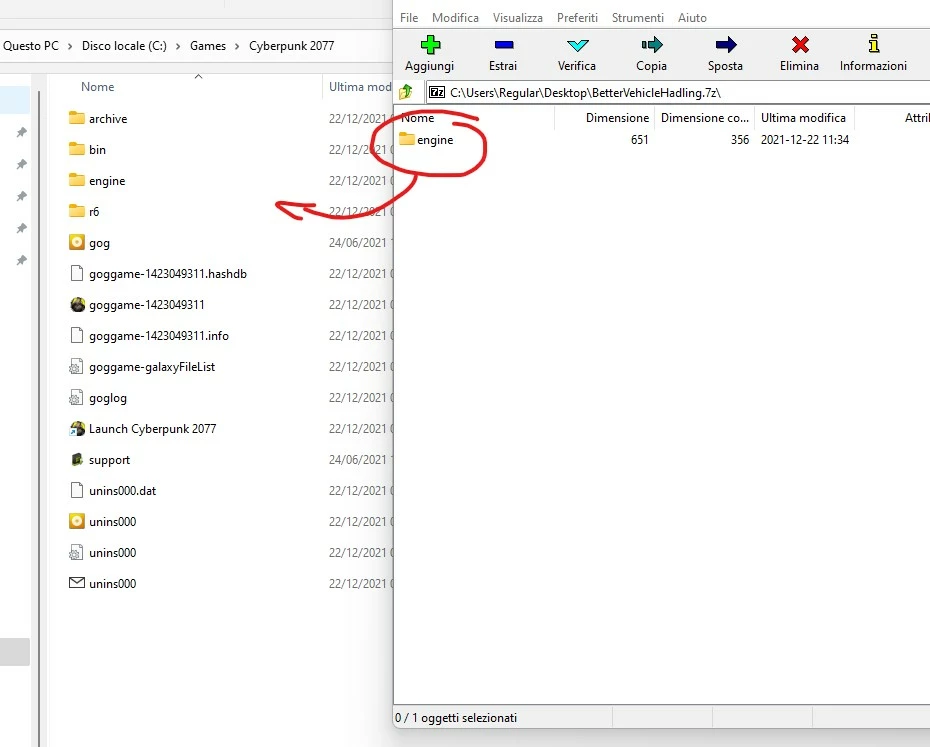Click the green Aggiungi plus icon
930x747 pixels.
pyautogui.click(x=430, y=45)
